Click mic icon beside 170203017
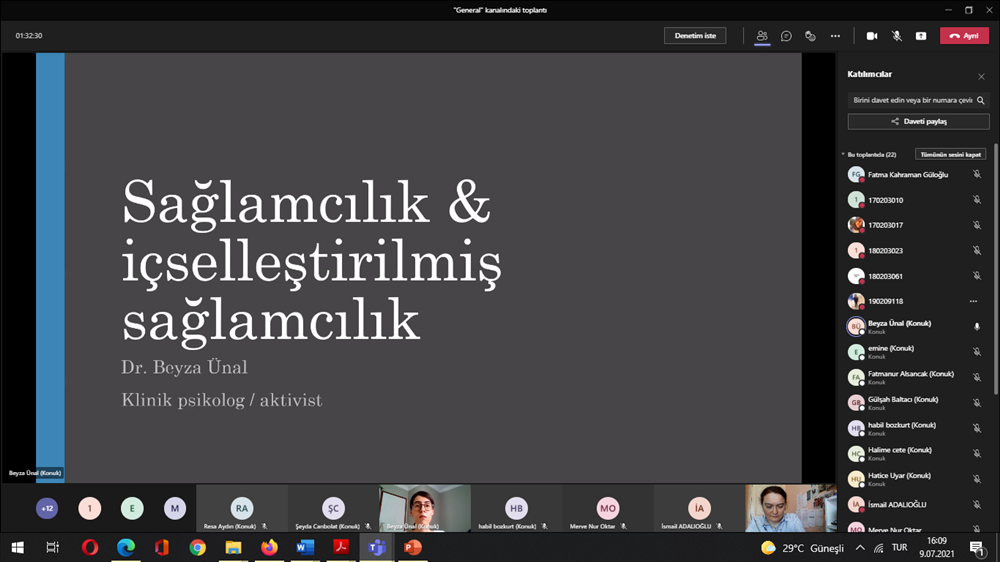The width and height of the screenshot is (1000, 562). point(976,225)
